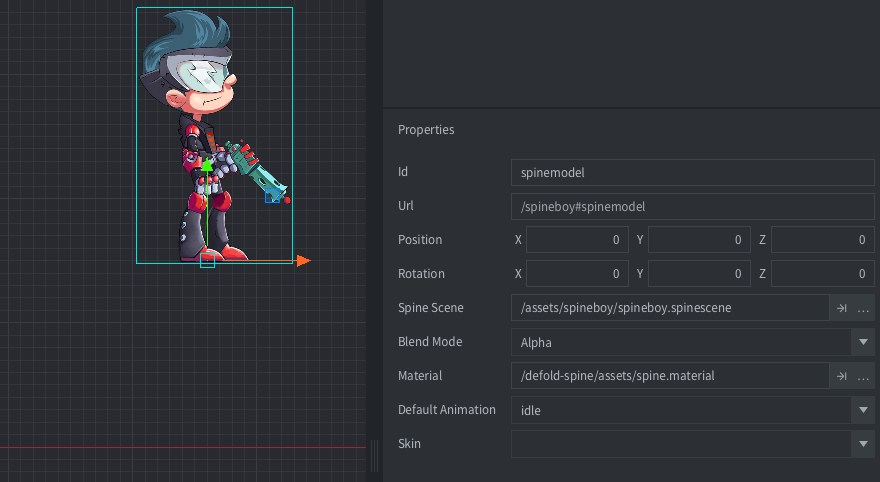The image size is (880, 482).
Task: Expand the Skin dropdown arrow
Action: coord(863,444)
